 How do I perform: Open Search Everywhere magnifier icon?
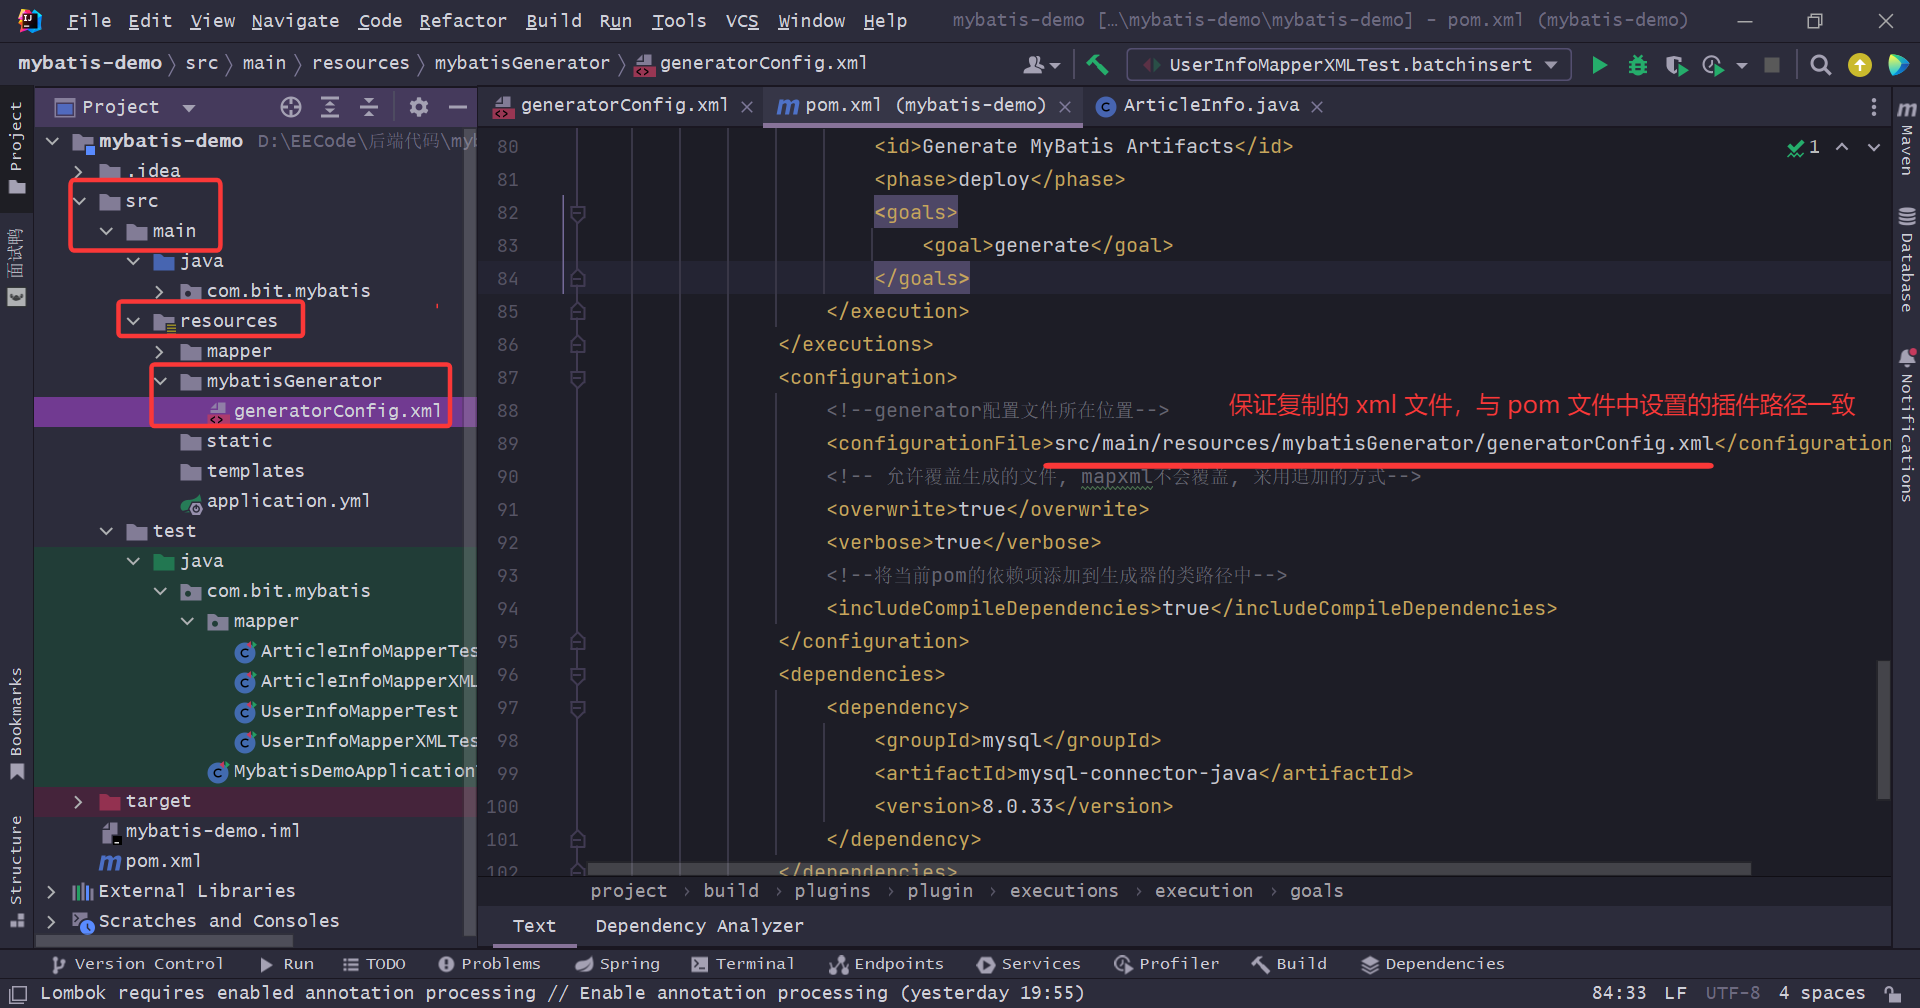1821,65
